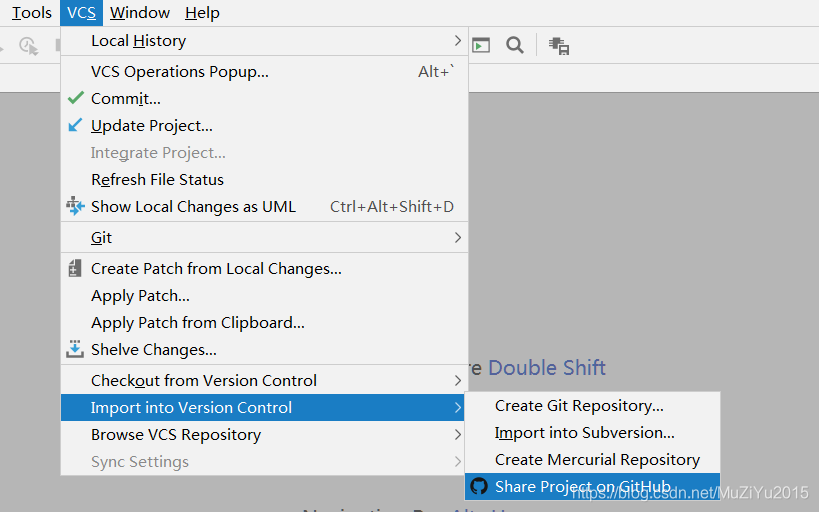Click the project structure toolbar icon
Screen dimensions: 819x512
click(x=559, y=46)
